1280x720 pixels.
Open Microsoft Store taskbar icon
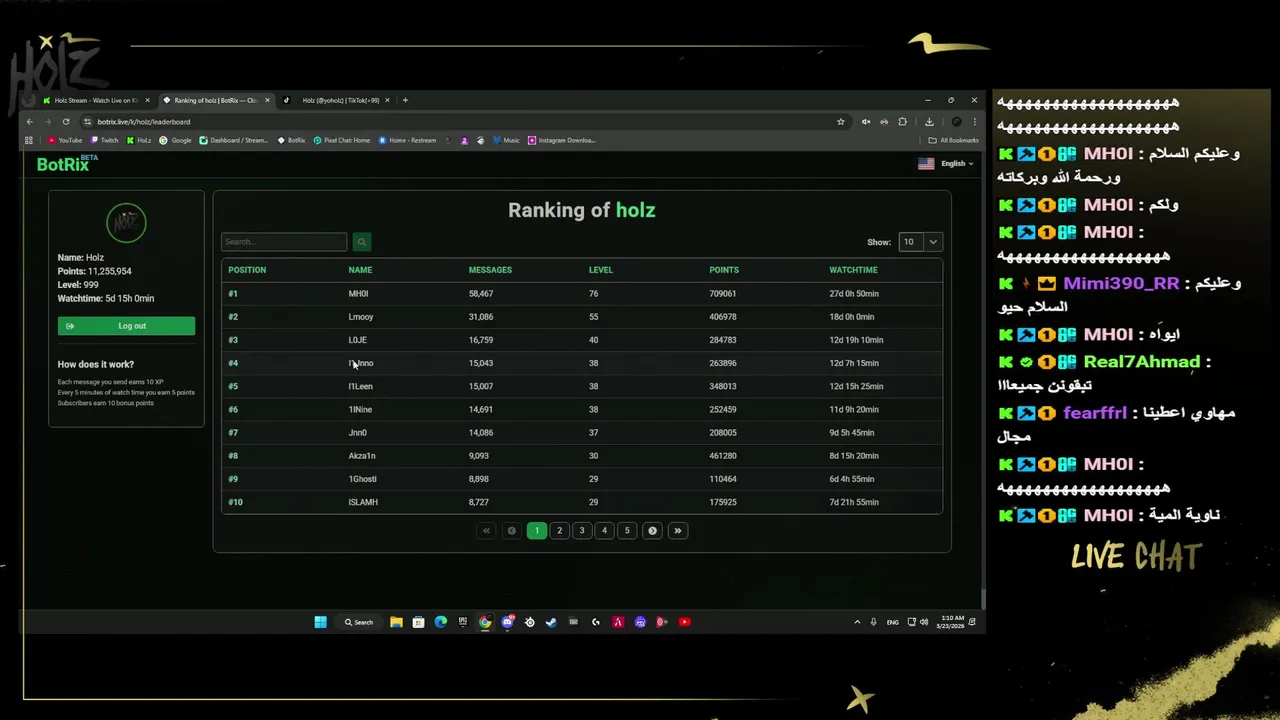click(x=418, y=622)
